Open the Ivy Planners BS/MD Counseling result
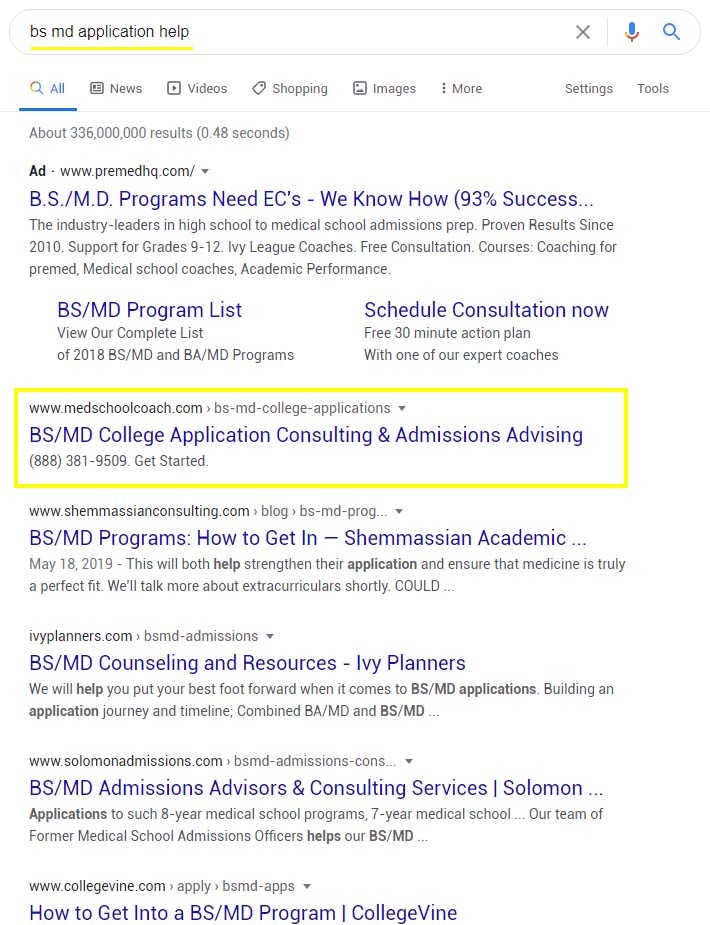This screenshot has height=925, width=710. click(247, 663)
